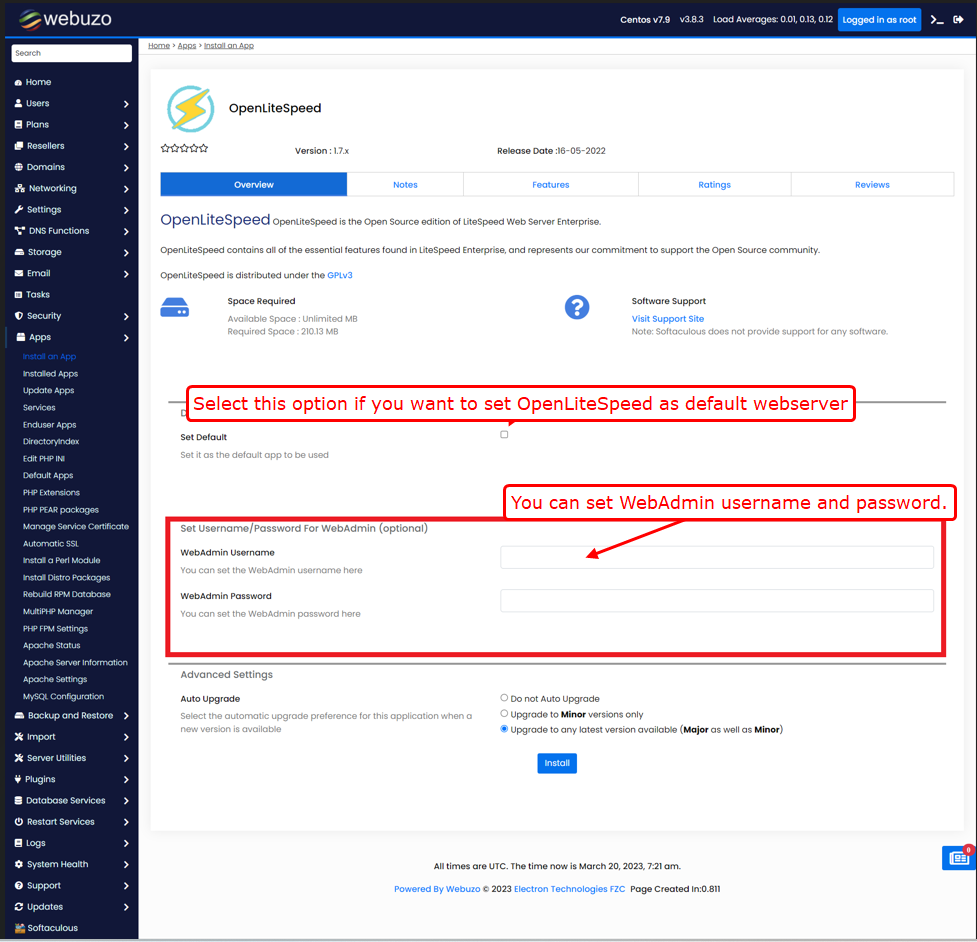Select Do not Auto Upgrade option
Image resolution: width=977 pixels, height=942 pixels.
(x=504, y=698)
